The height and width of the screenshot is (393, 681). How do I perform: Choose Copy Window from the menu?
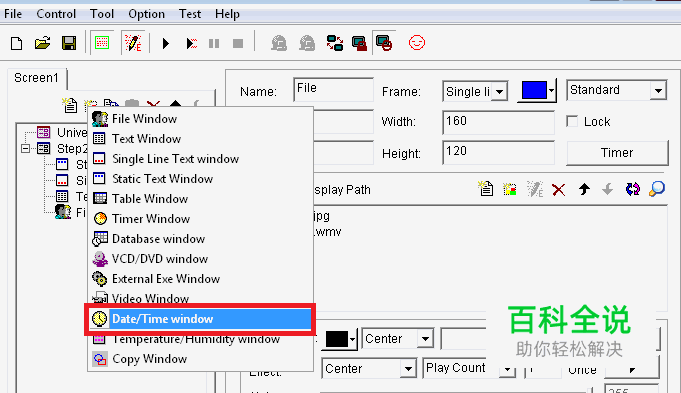click(200, 359)
